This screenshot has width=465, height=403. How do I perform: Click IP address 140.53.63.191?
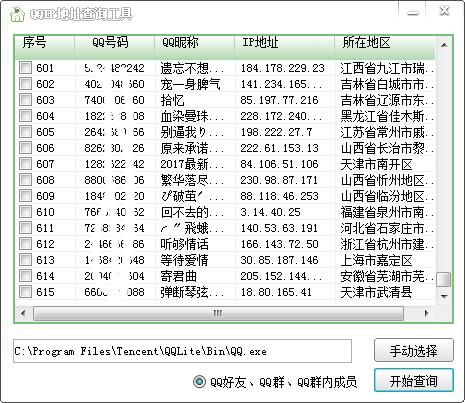pos(279,228)
